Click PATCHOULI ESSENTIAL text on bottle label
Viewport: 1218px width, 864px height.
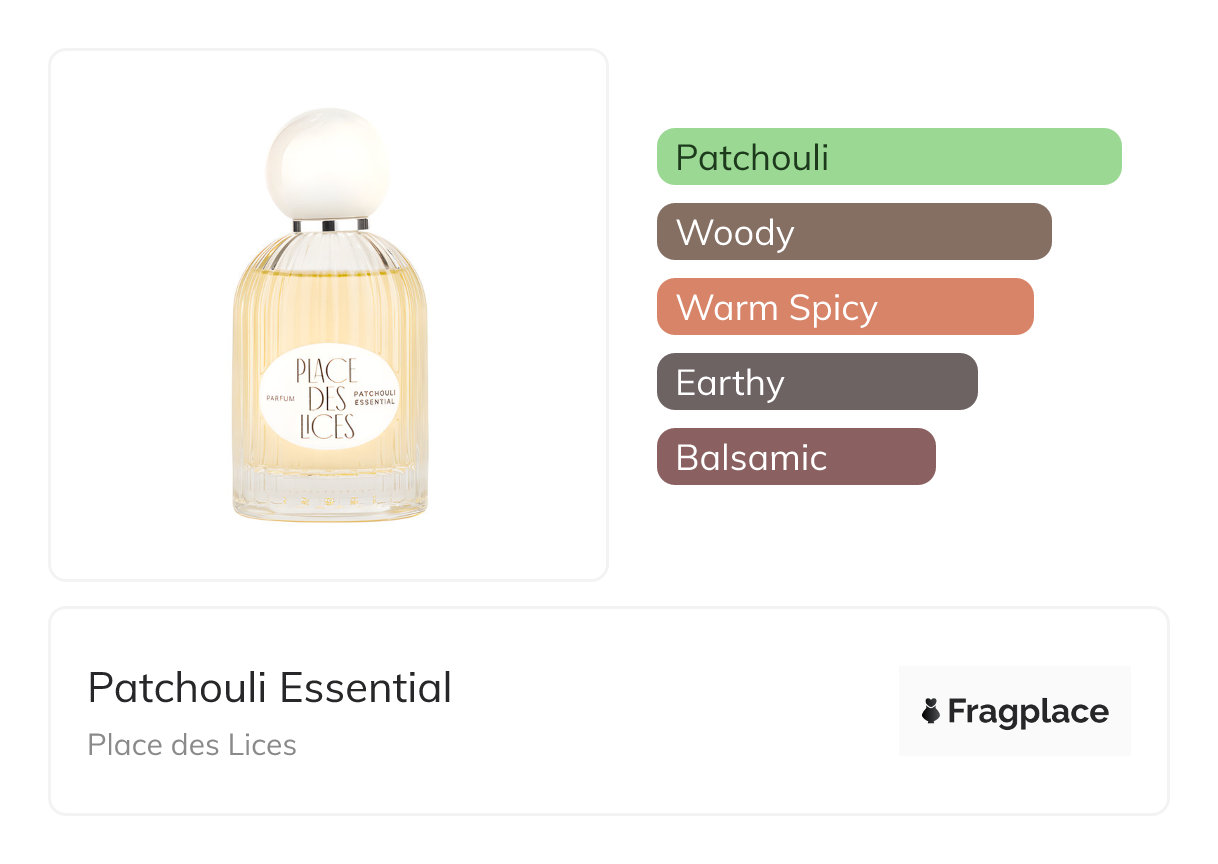pos(376,397)
